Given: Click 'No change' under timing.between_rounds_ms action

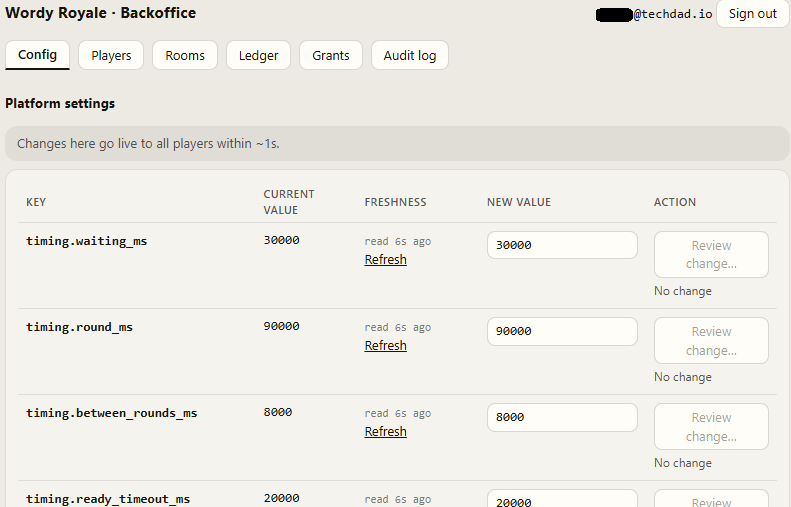Looking at the screenshot, I should 683,463.
